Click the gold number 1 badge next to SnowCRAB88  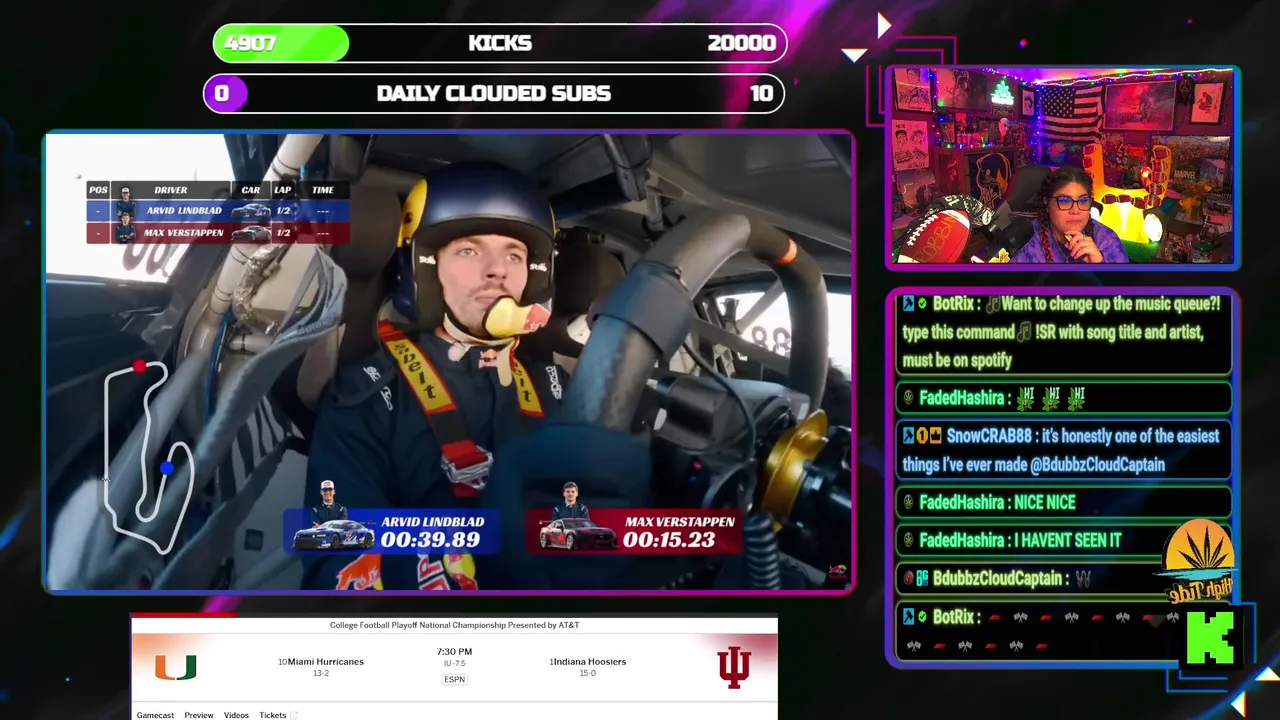click(x=922, y=436)
